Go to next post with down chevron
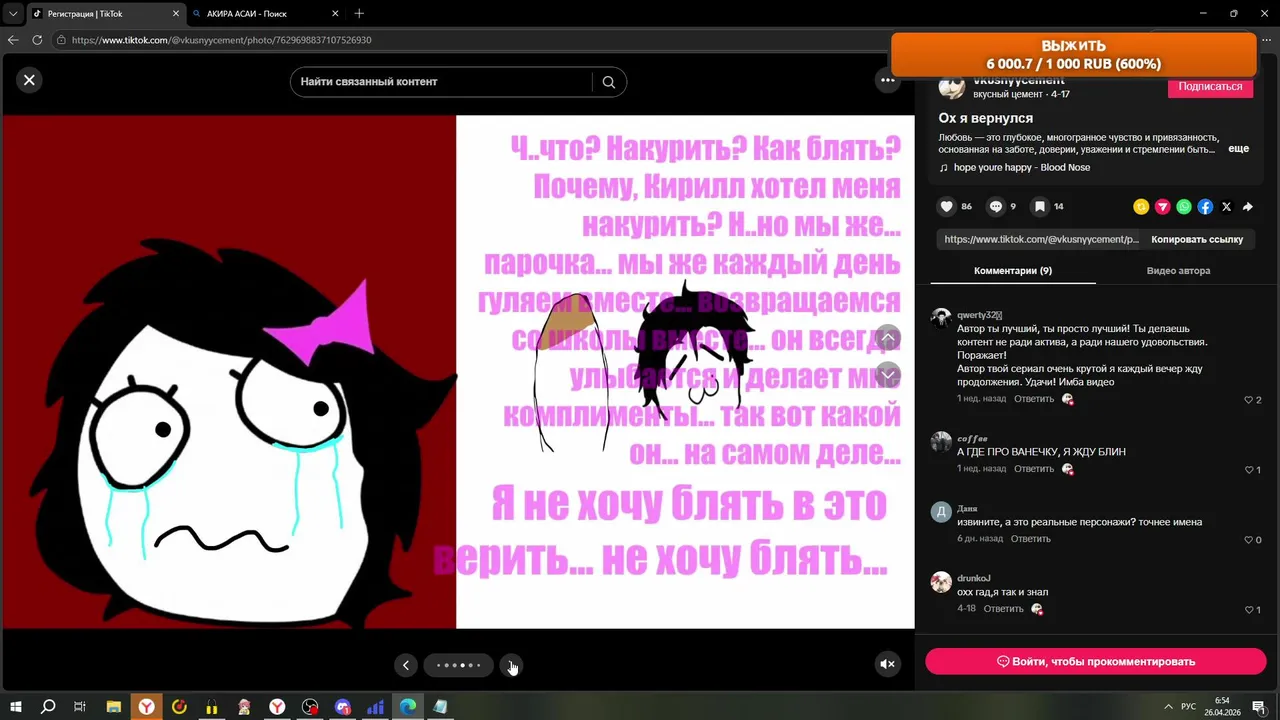 tap(888, 375)
